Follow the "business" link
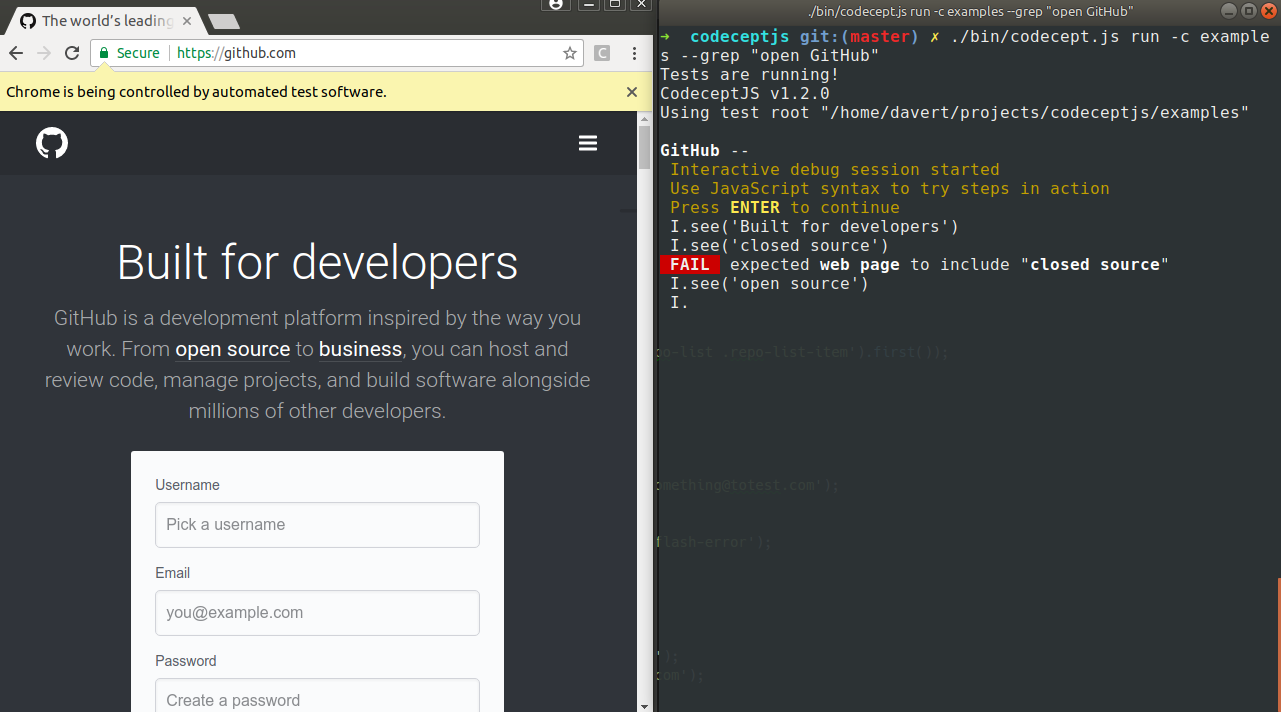 coord(360,349)
